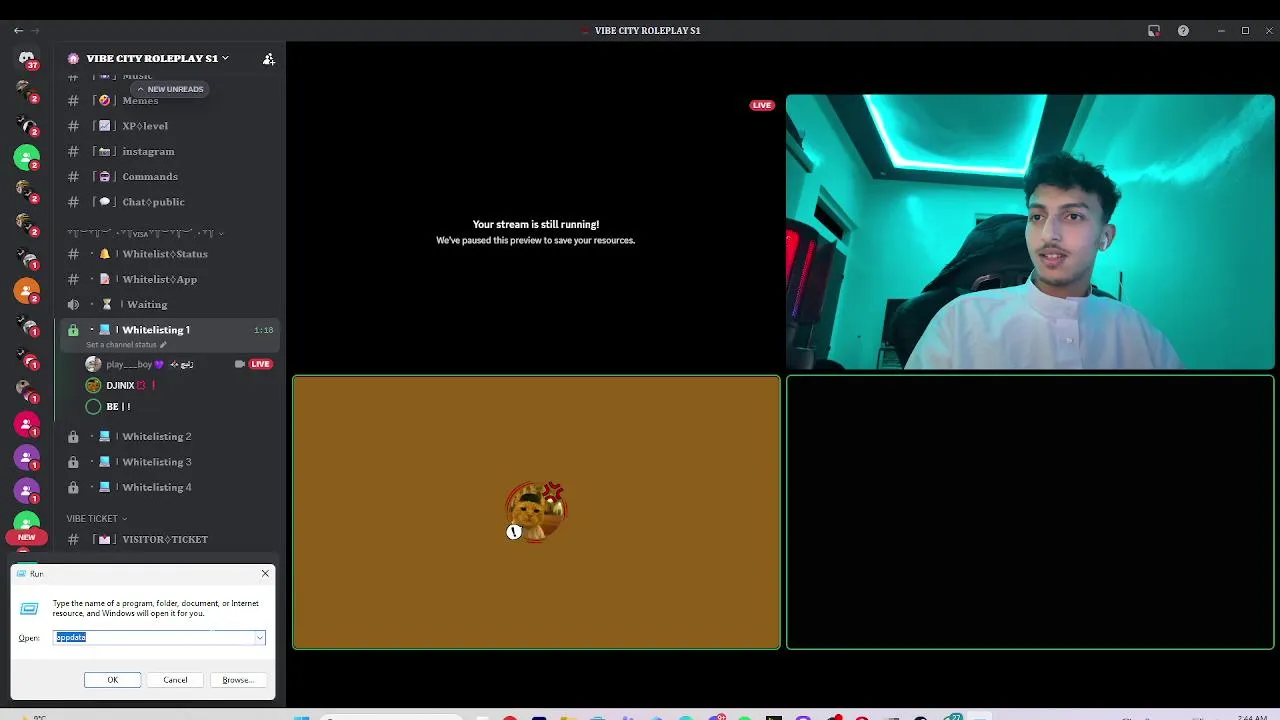
Task: Click camera icon next to play___boy
Action: (239, 364)
